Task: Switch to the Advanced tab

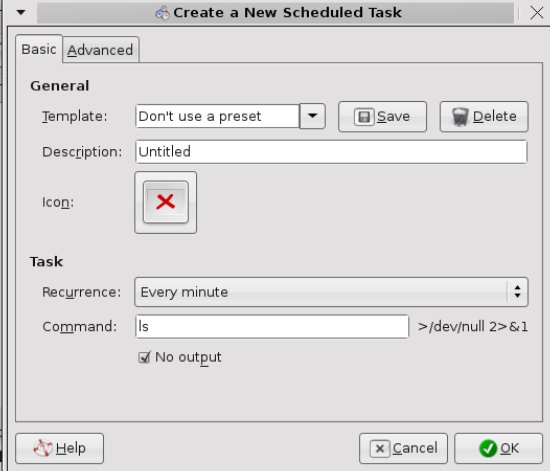Action: pos(100,50)
